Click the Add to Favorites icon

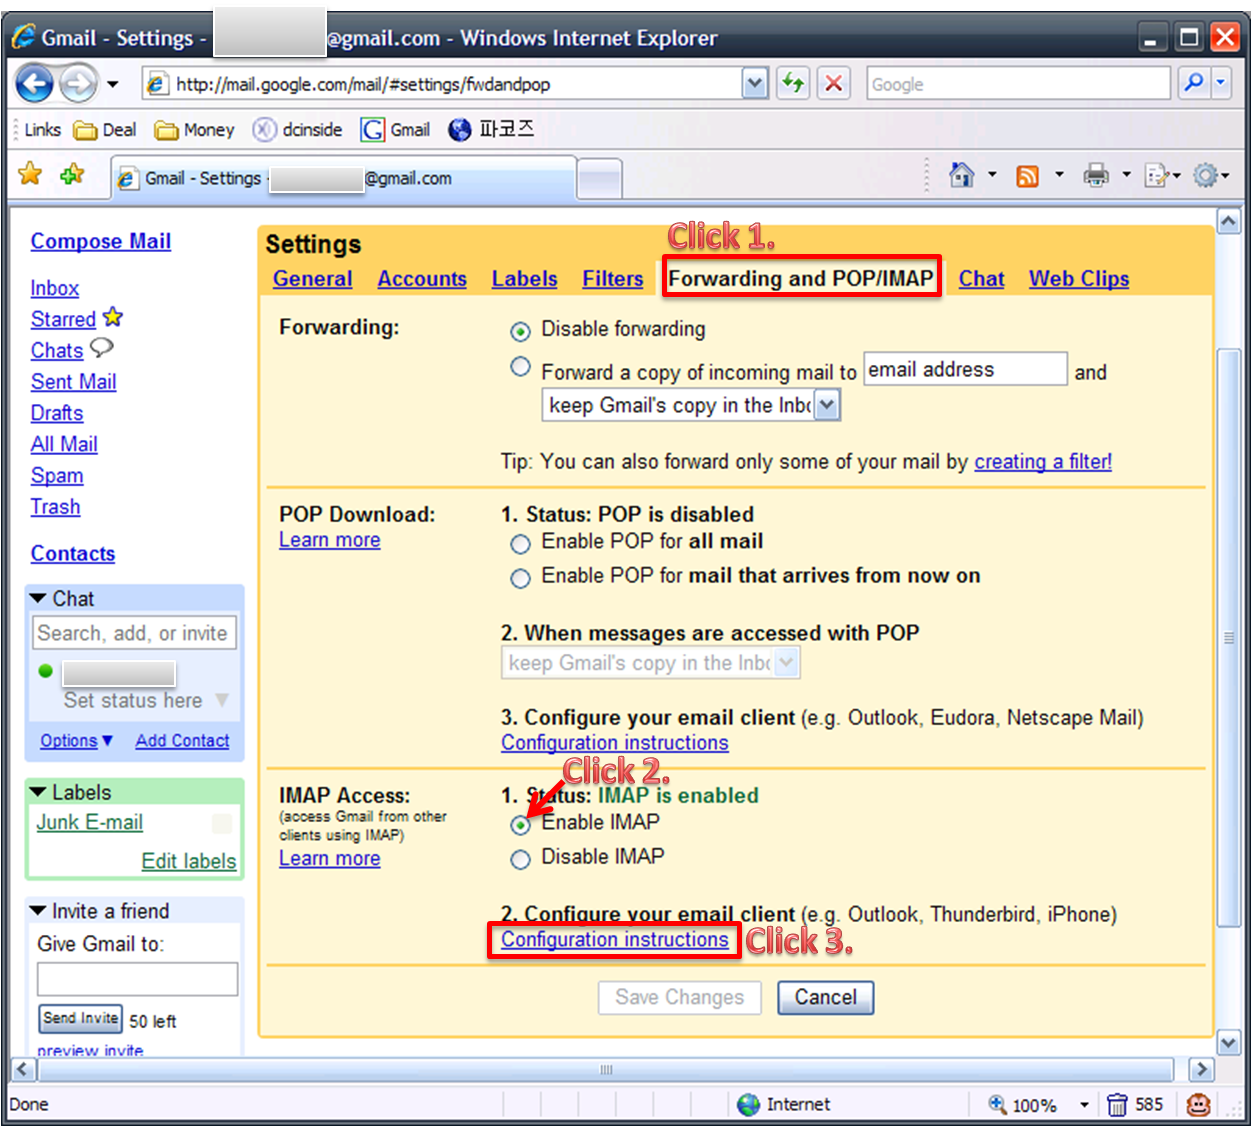tap(72, 174)
